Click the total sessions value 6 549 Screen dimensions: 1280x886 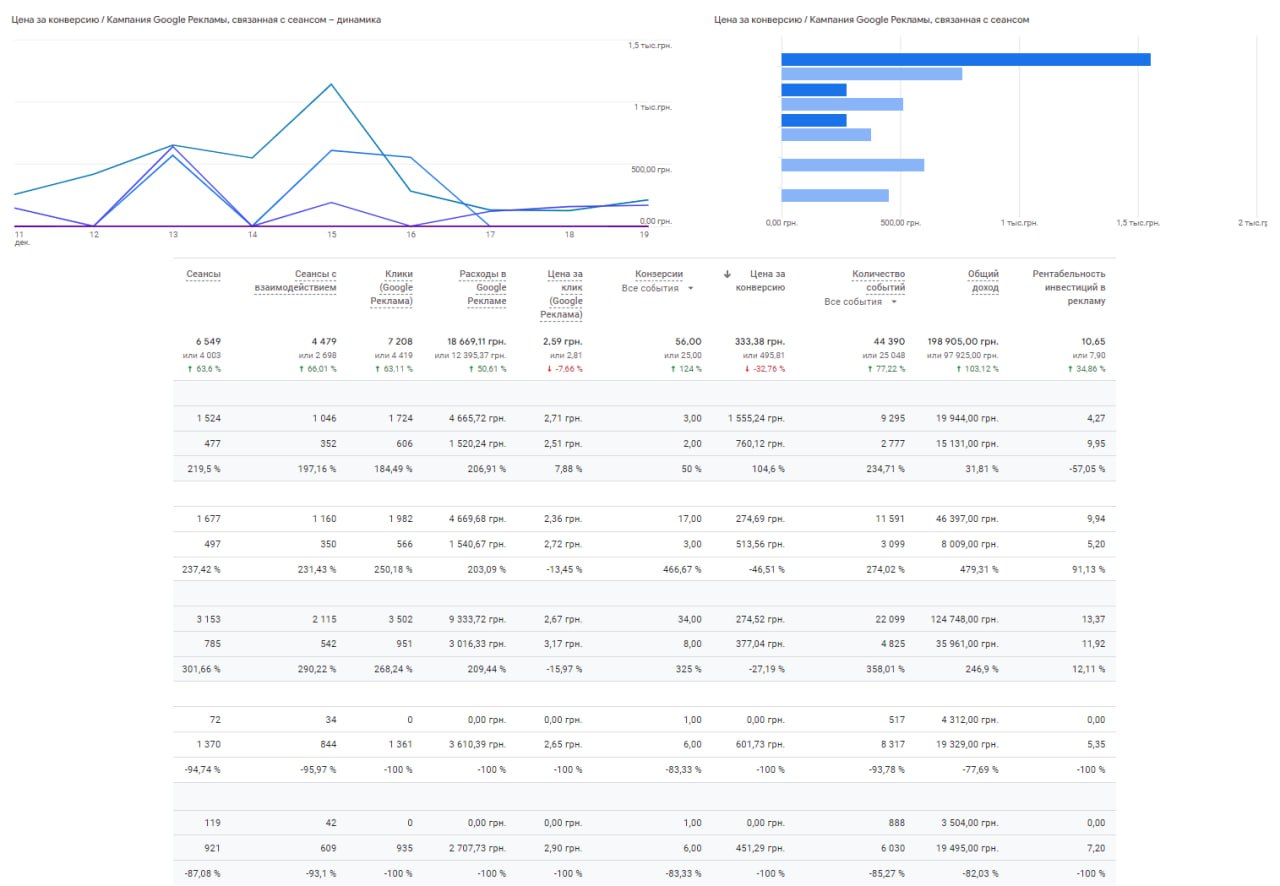207,342
